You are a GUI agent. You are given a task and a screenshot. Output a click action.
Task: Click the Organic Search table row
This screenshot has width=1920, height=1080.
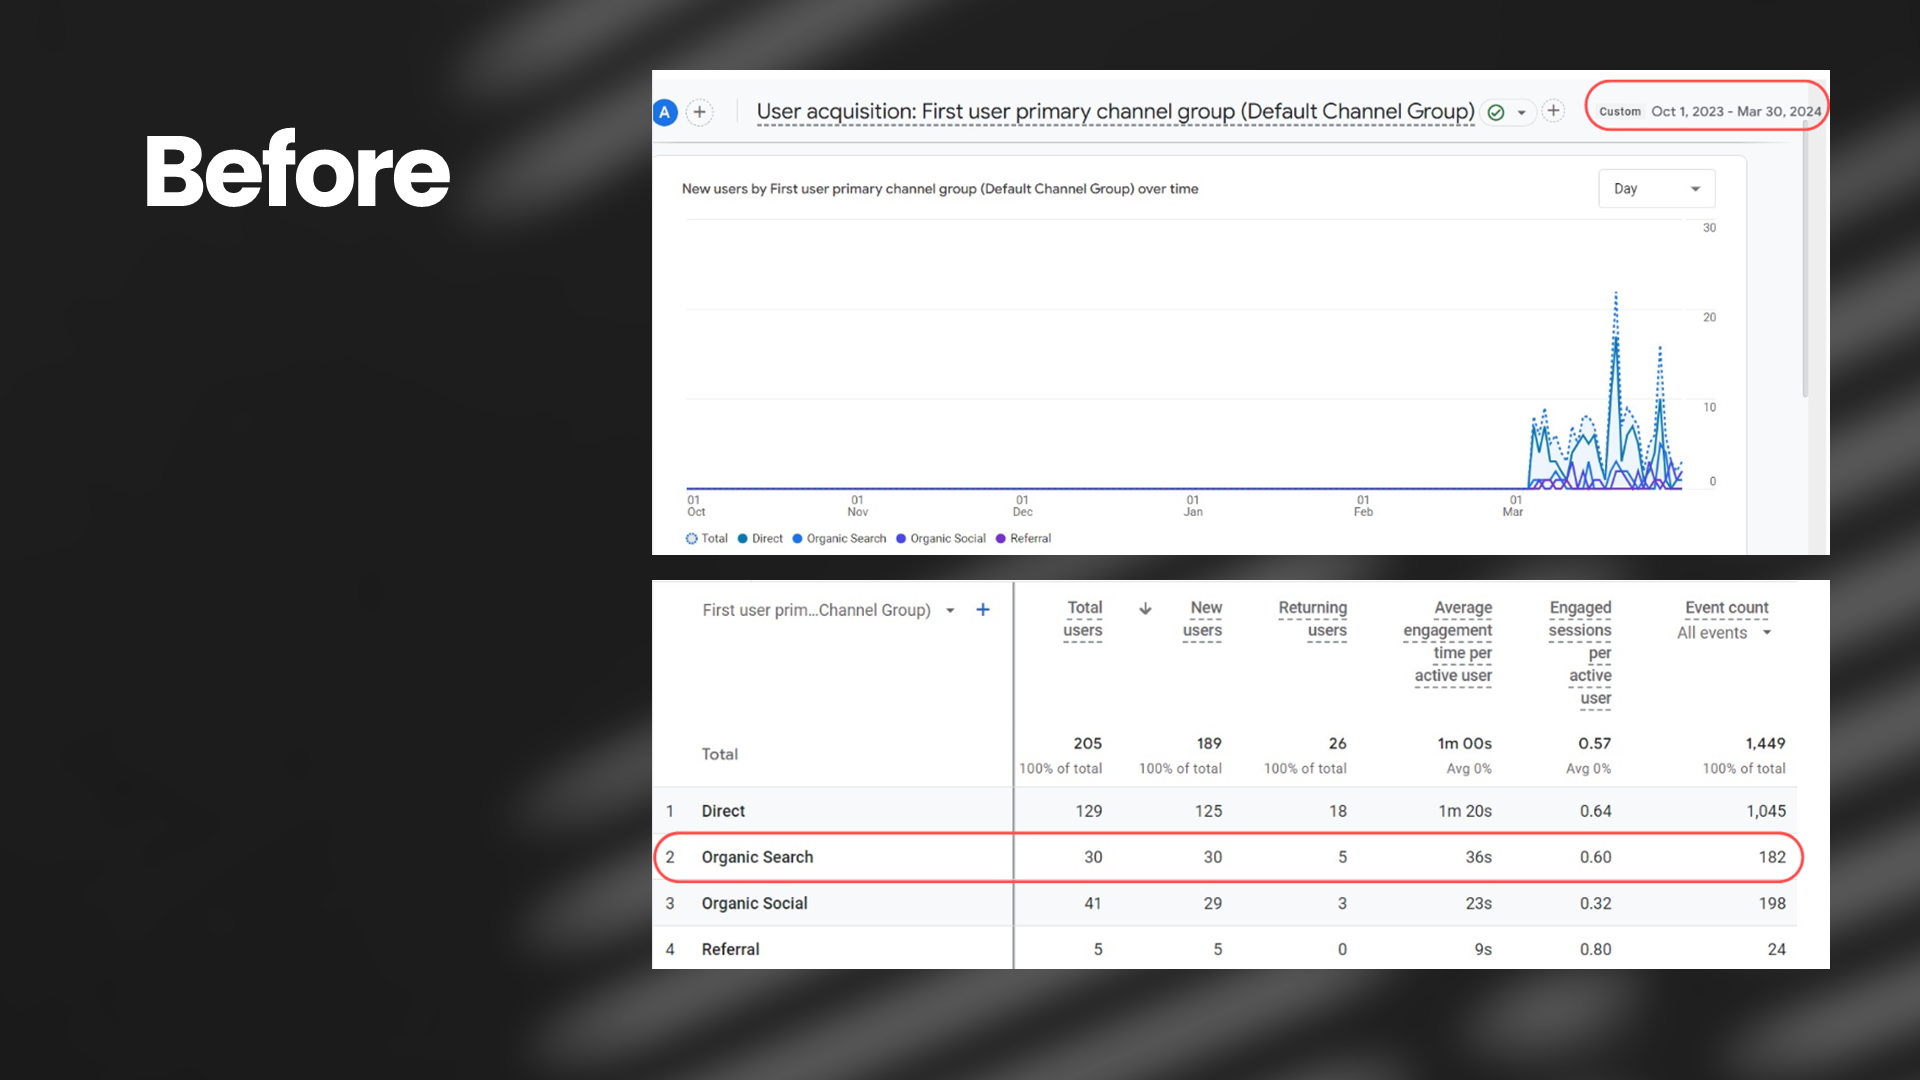coord(757,857)
